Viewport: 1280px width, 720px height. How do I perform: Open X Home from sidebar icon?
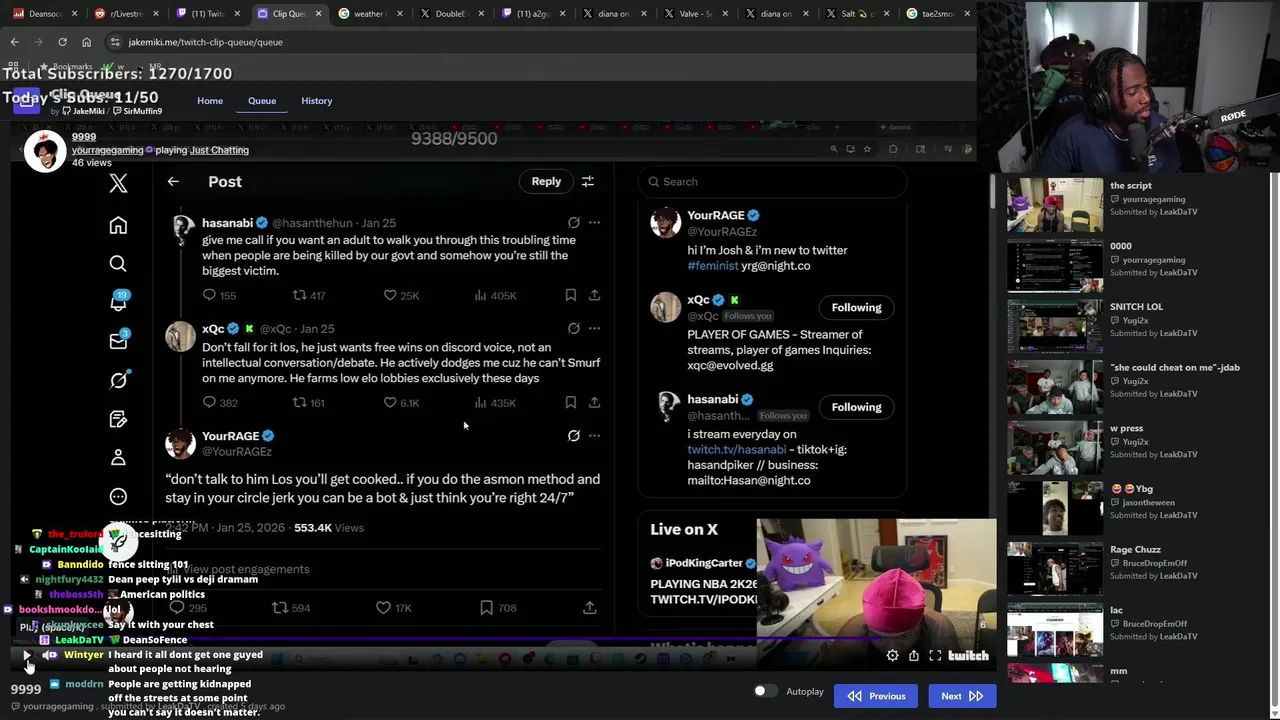tap(118, 225)
